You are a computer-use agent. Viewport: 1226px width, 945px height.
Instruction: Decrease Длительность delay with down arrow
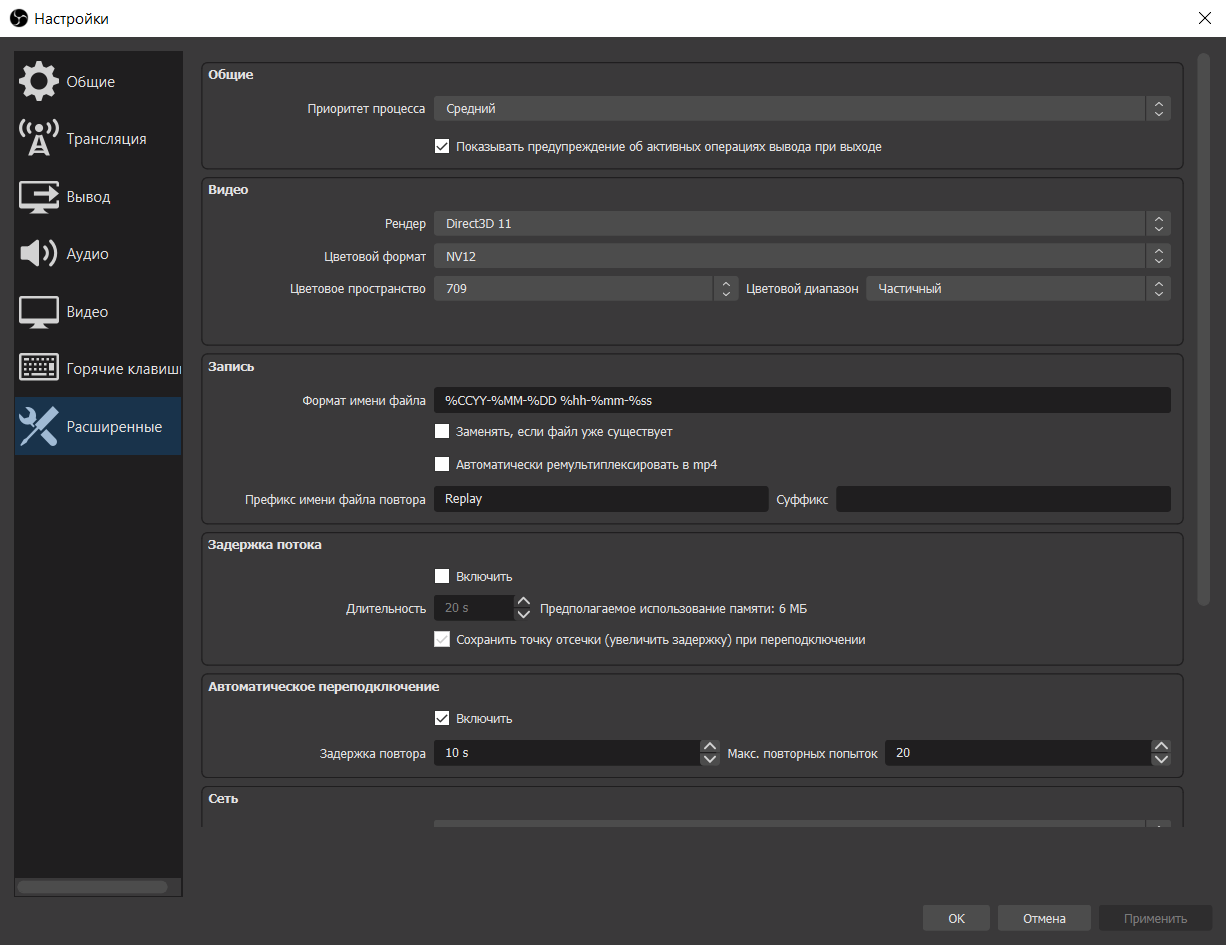(x=523, y=614)
